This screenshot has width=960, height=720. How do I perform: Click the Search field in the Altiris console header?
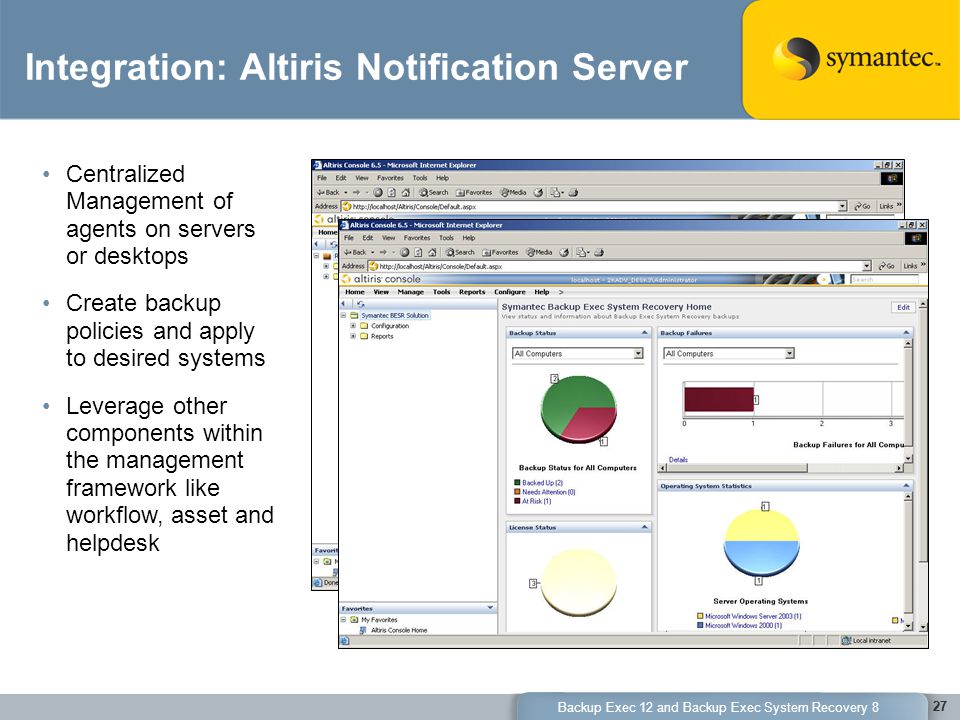click(884, 280)
